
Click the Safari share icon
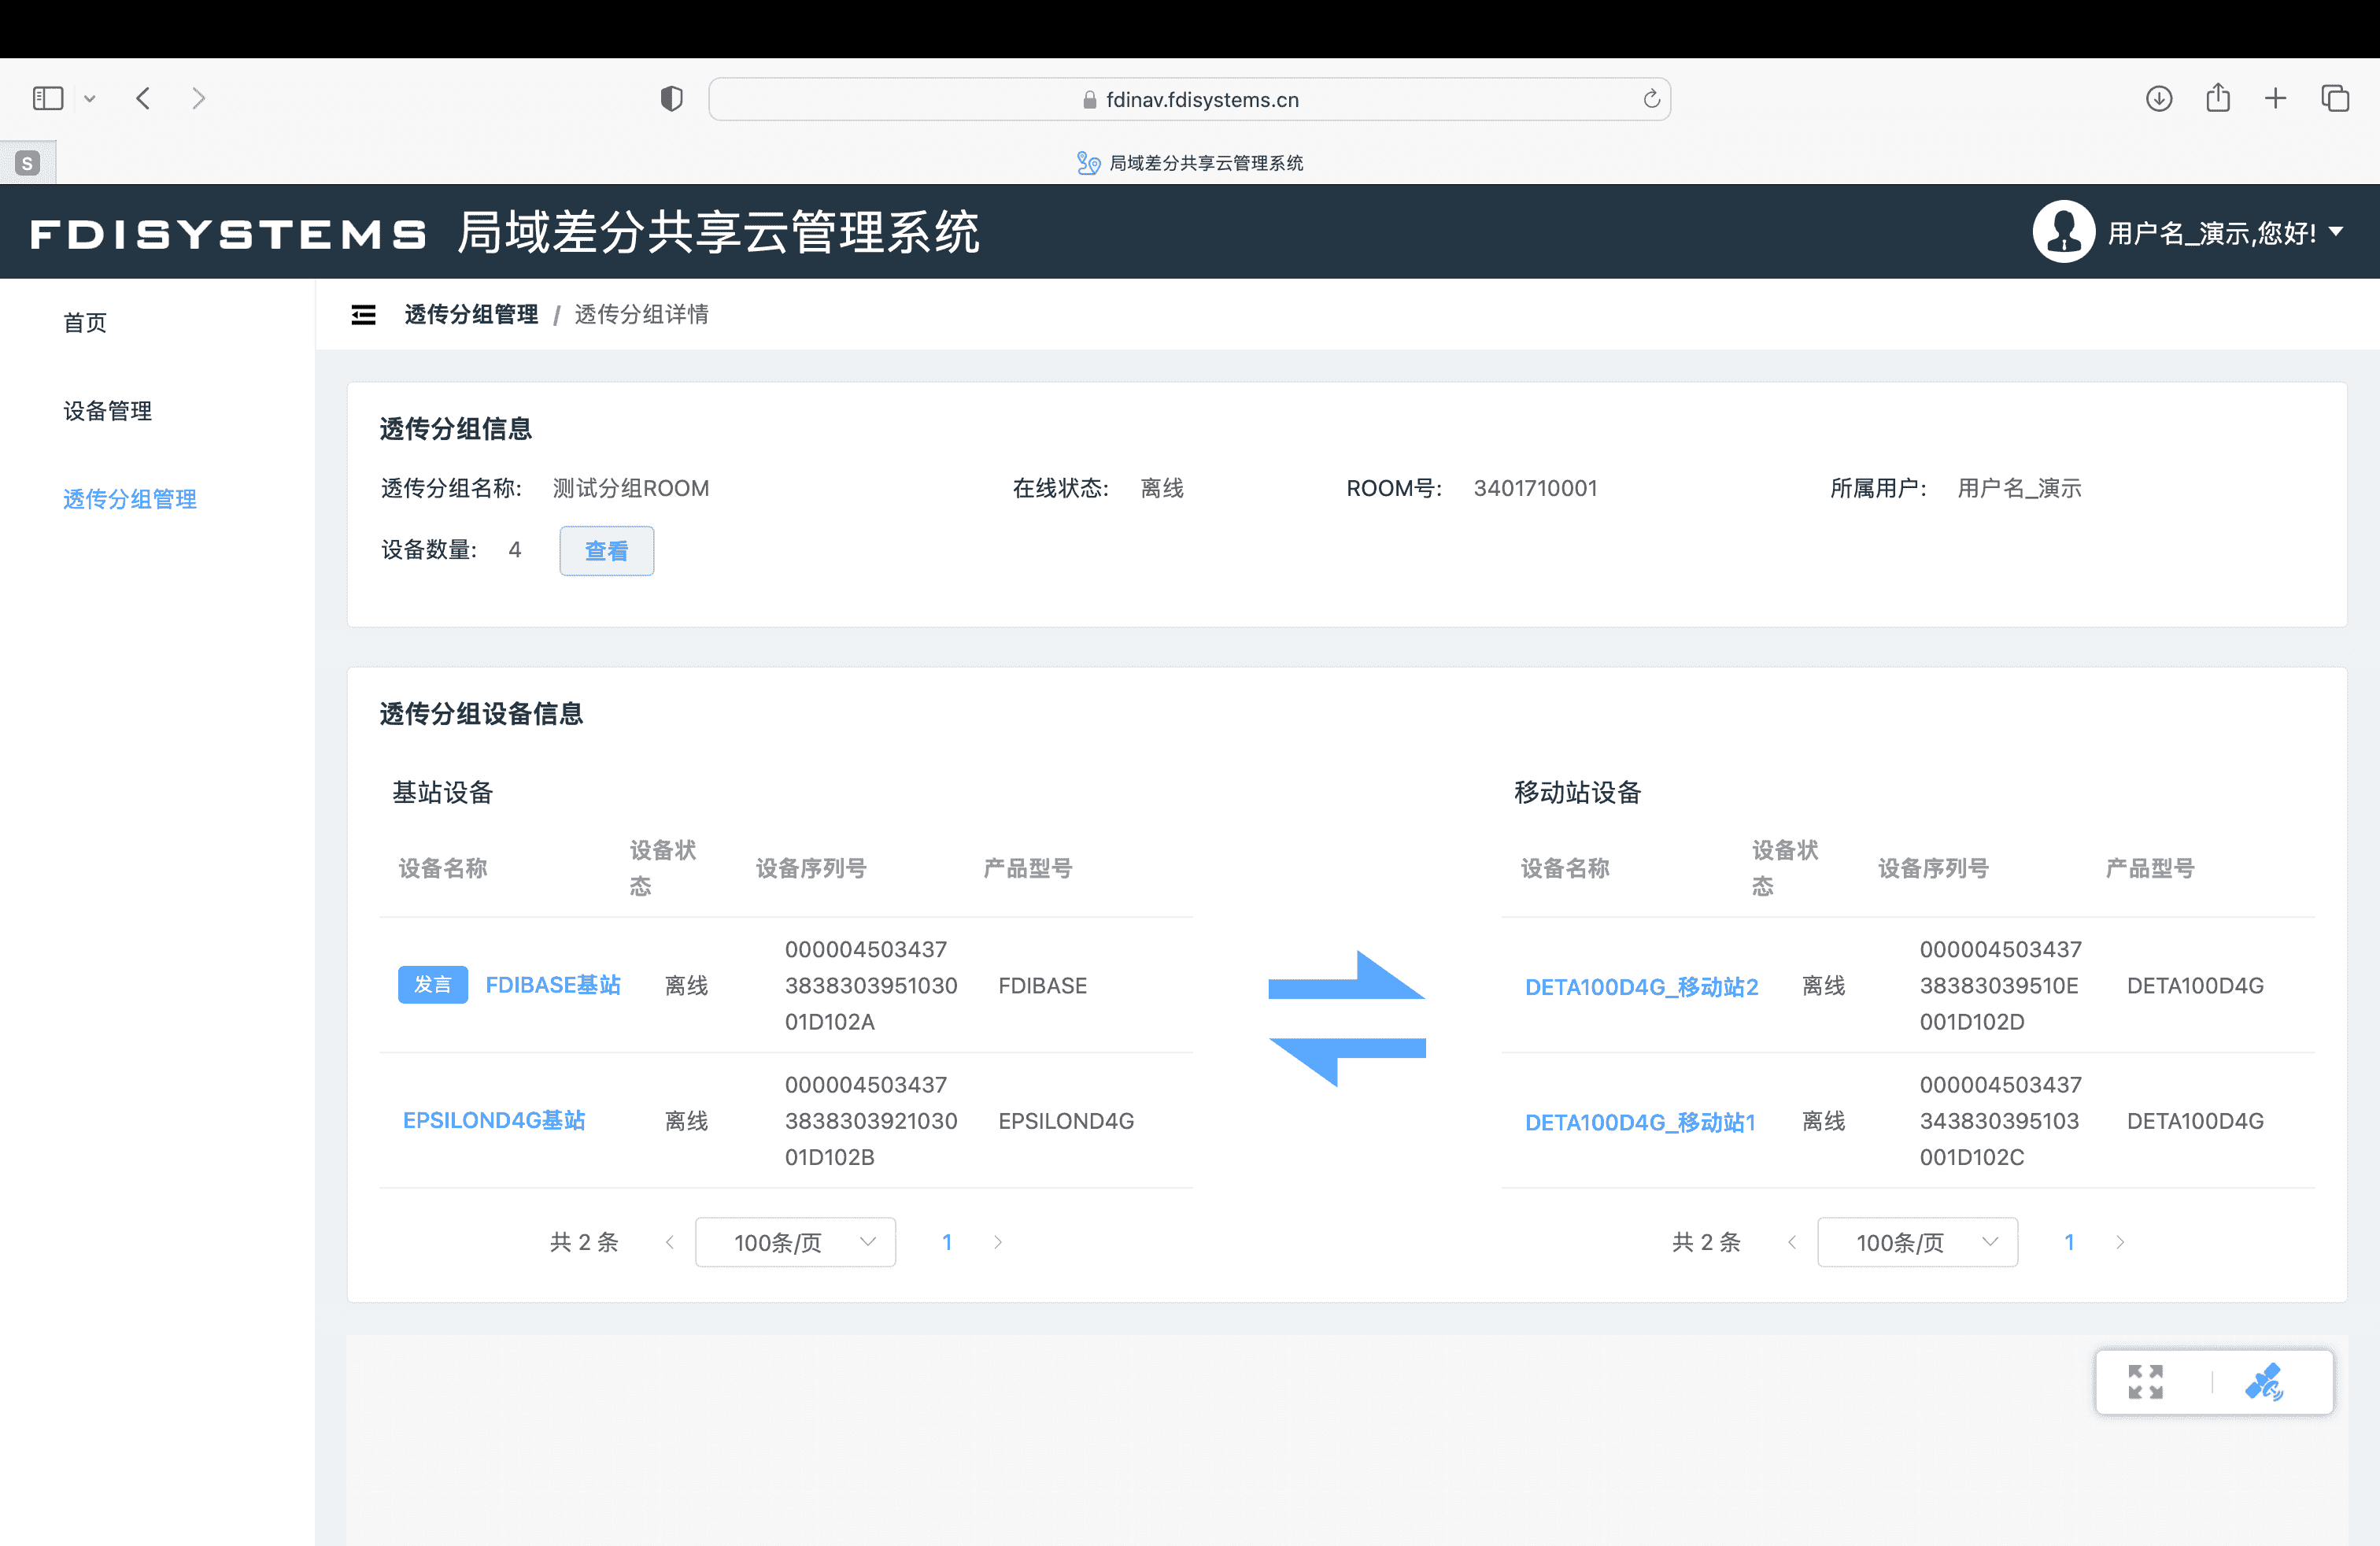tap(2218, 98)
